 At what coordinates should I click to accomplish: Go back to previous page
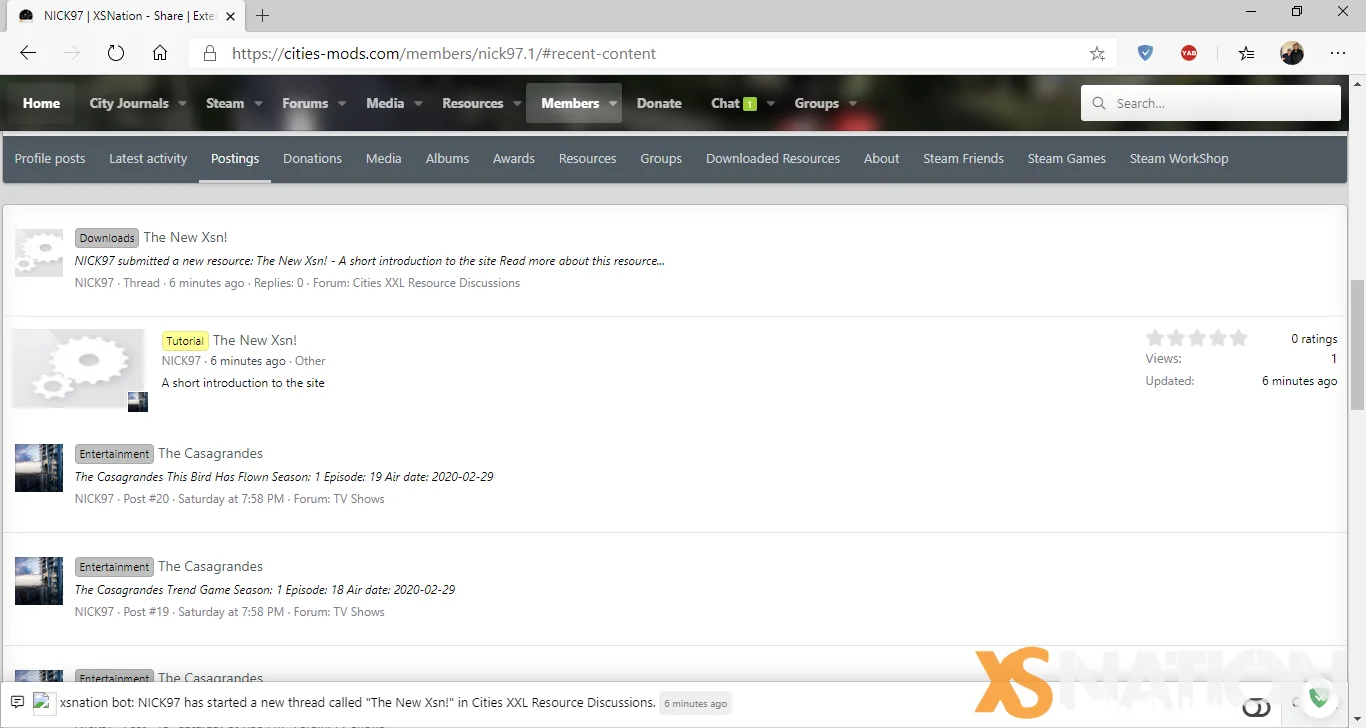(x=28, y=54)
